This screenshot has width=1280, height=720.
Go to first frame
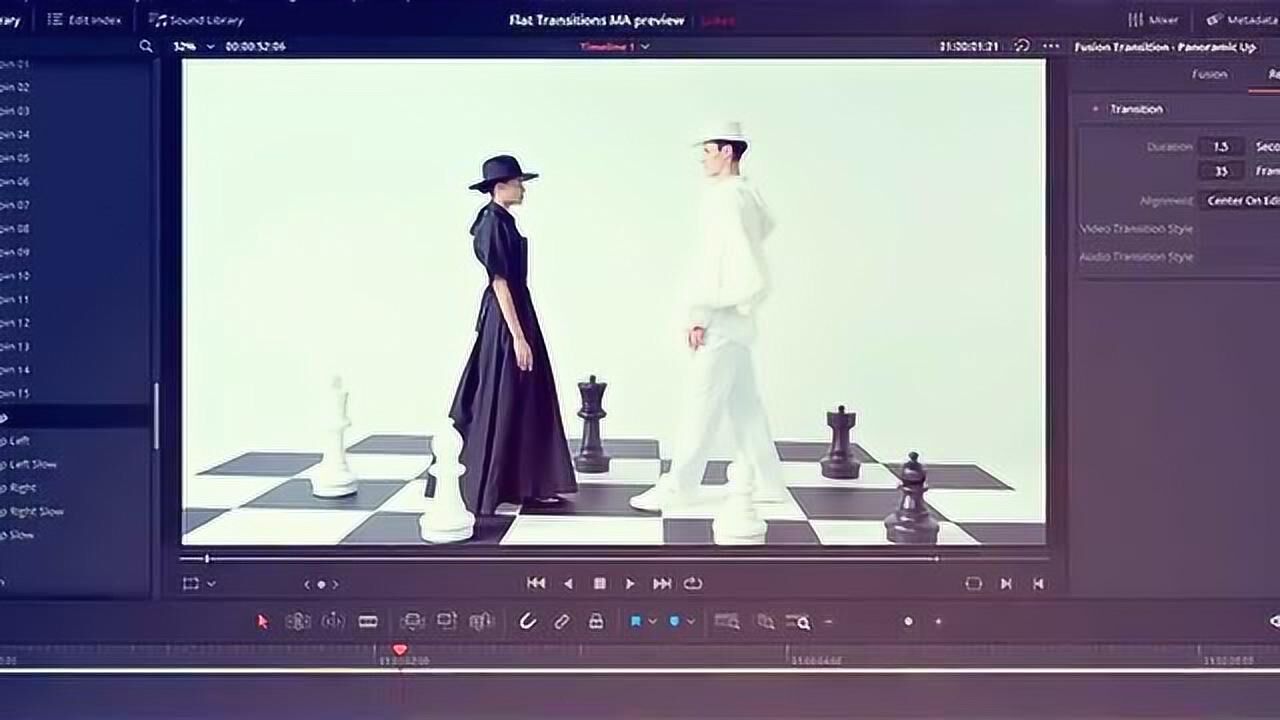pyautogui.click(x=536, y=583)
